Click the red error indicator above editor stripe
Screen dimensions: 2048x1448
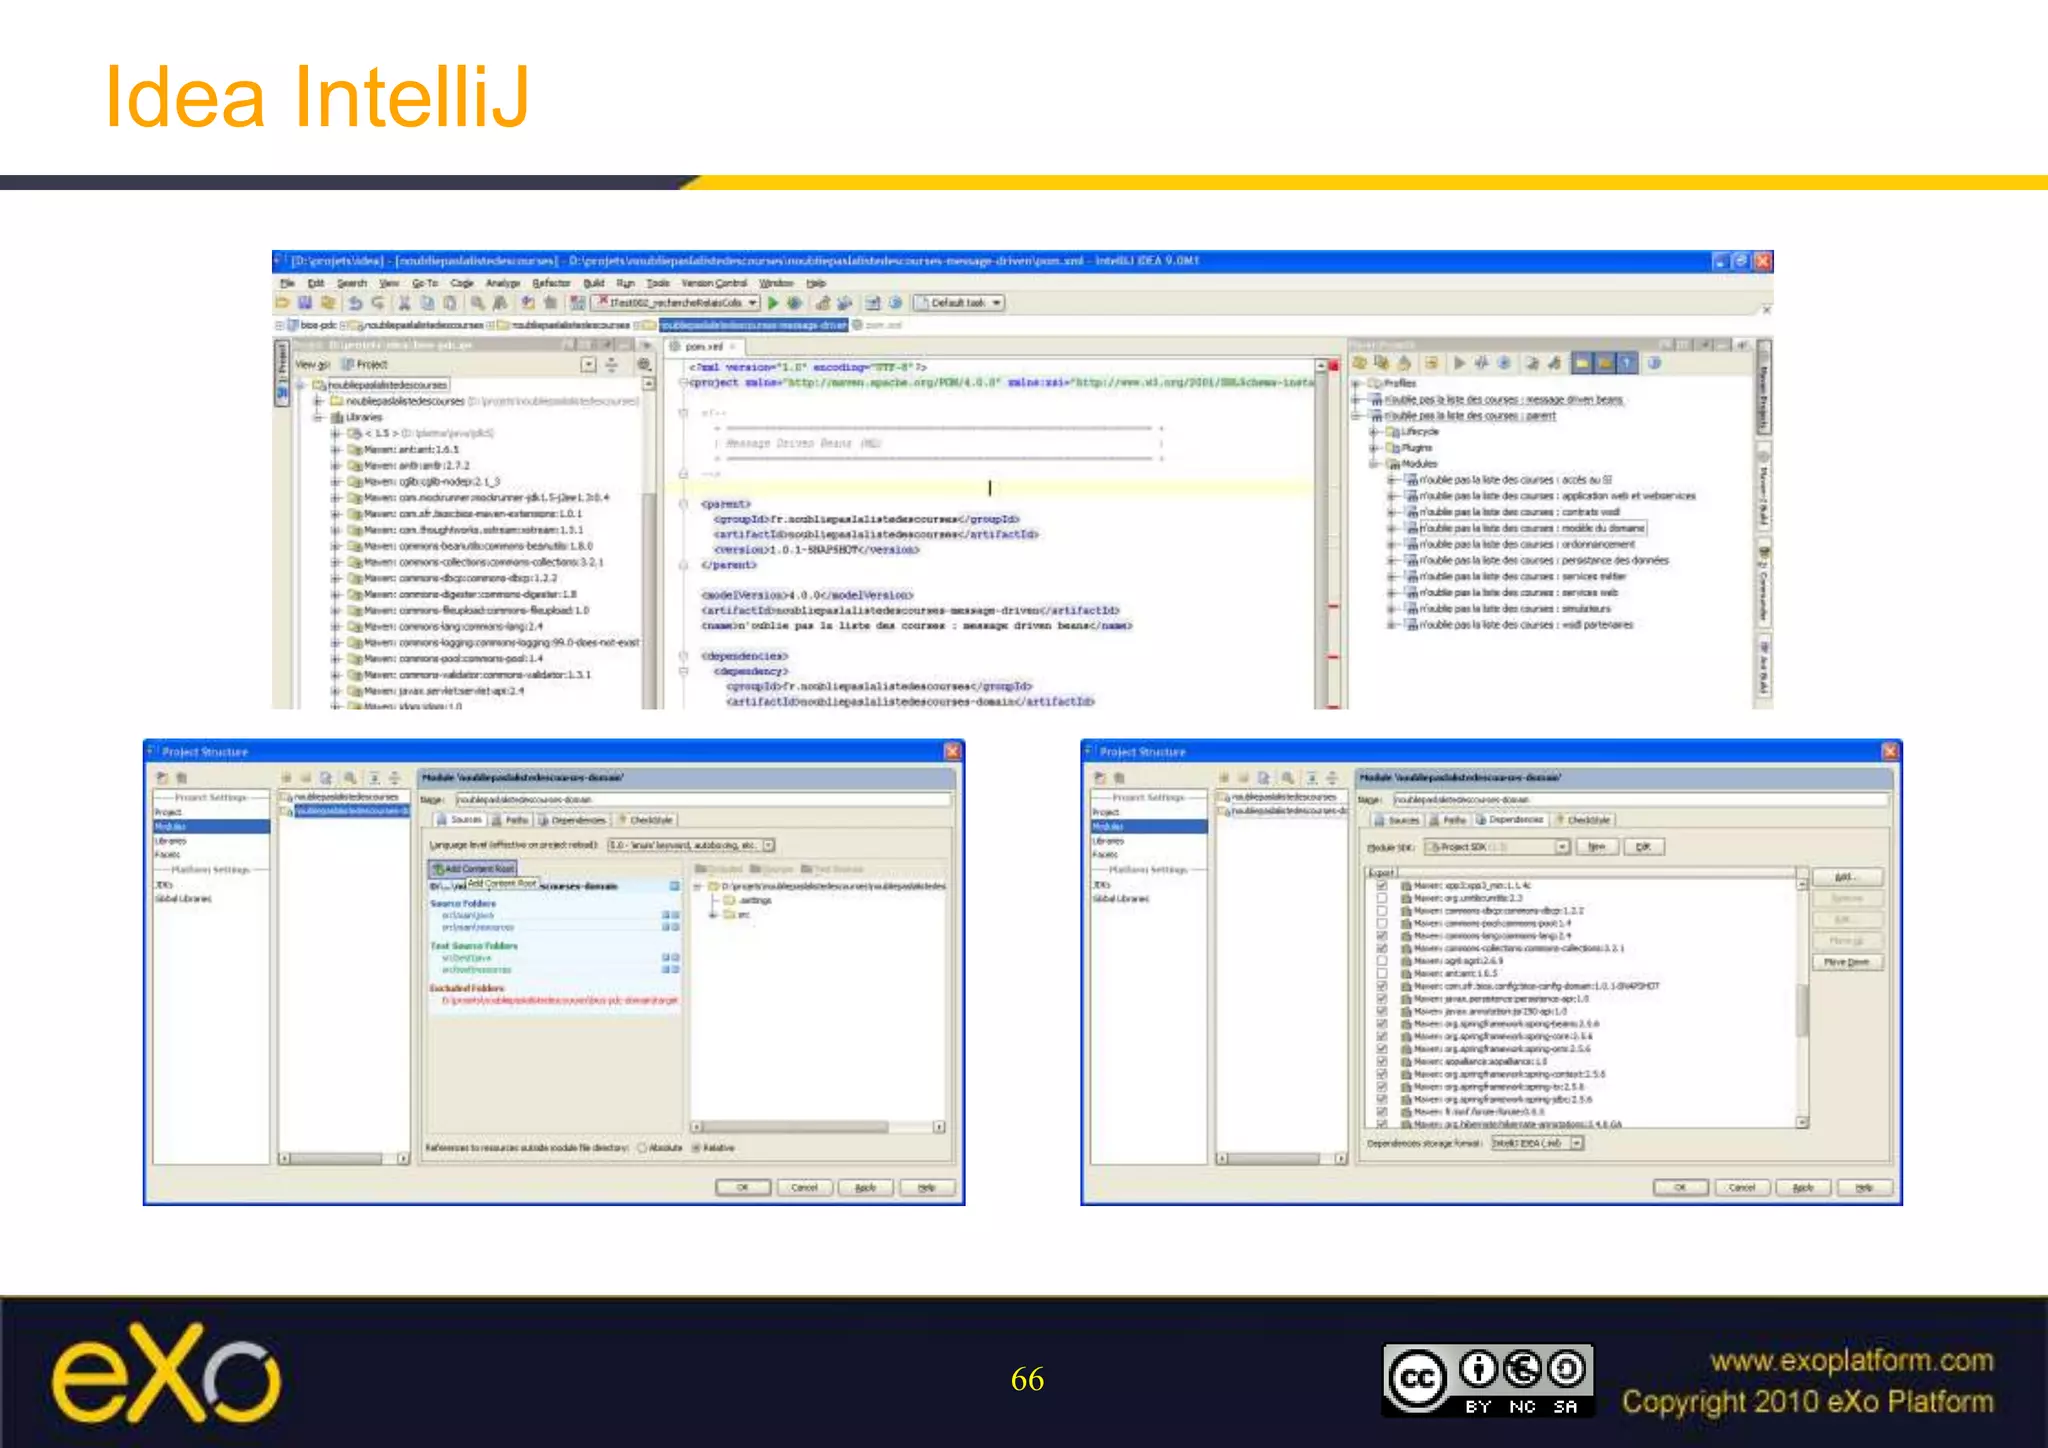pyautogui.click(x=1333, y=367)
